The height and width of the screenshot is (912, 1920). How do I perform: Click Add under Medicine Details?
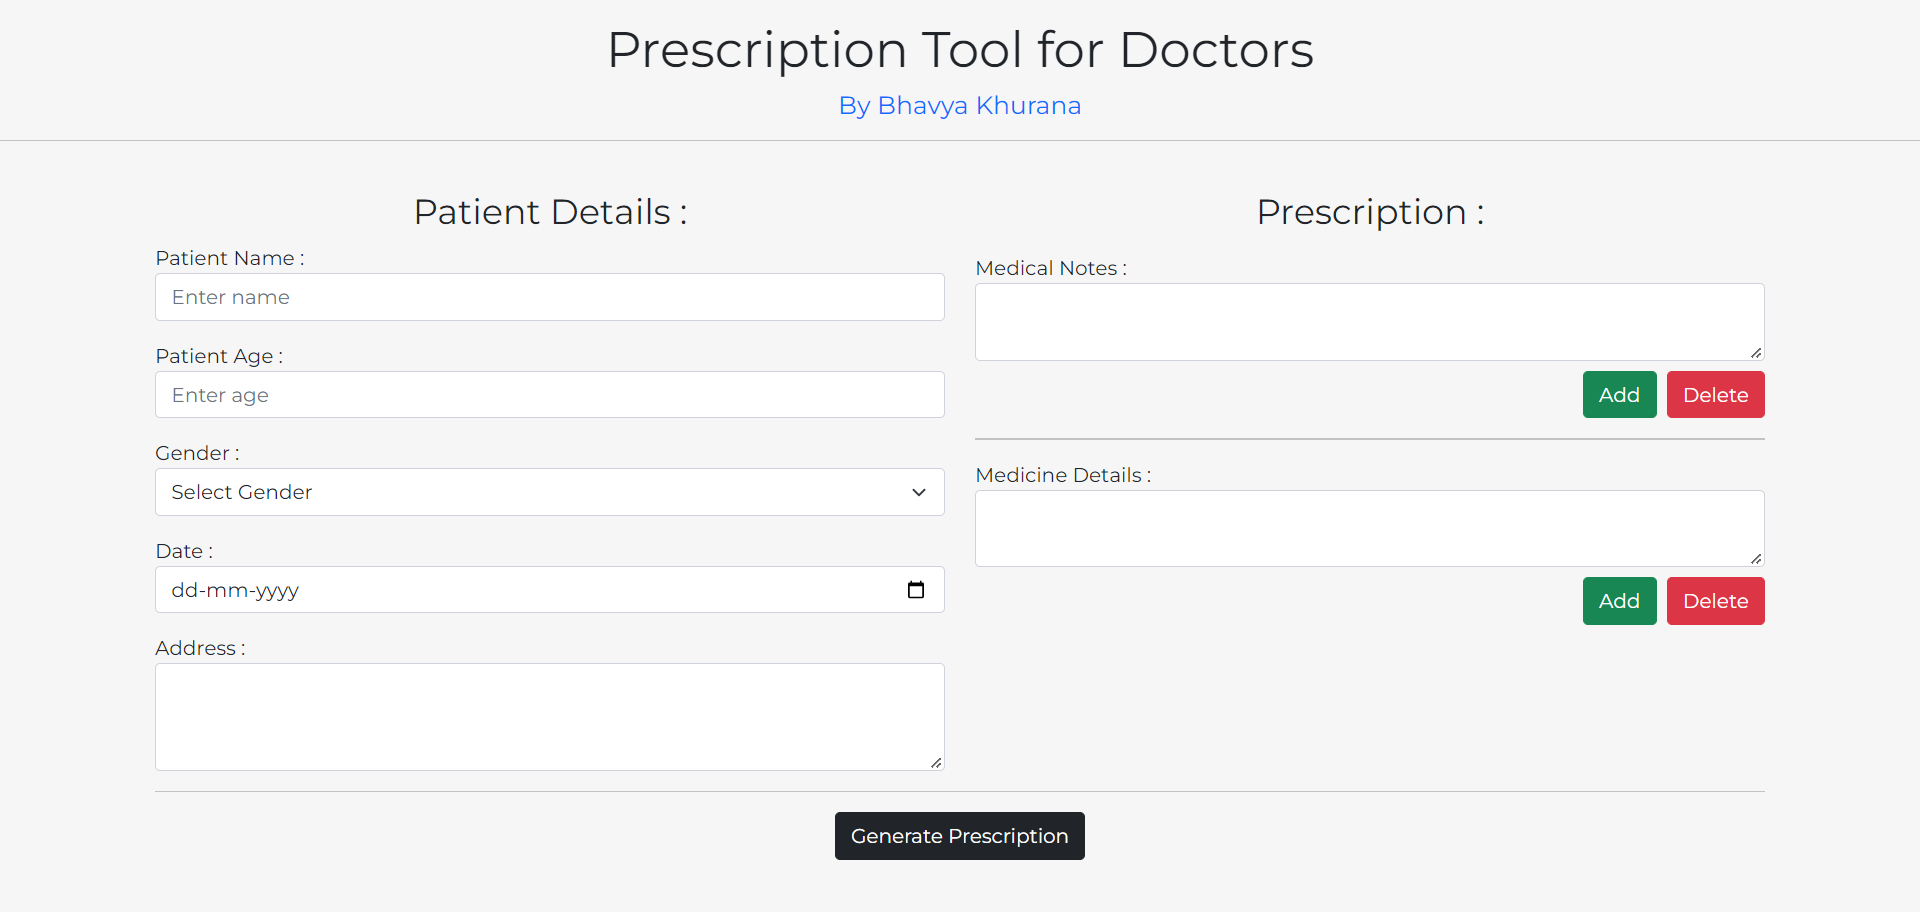(x=1618, y=600)
